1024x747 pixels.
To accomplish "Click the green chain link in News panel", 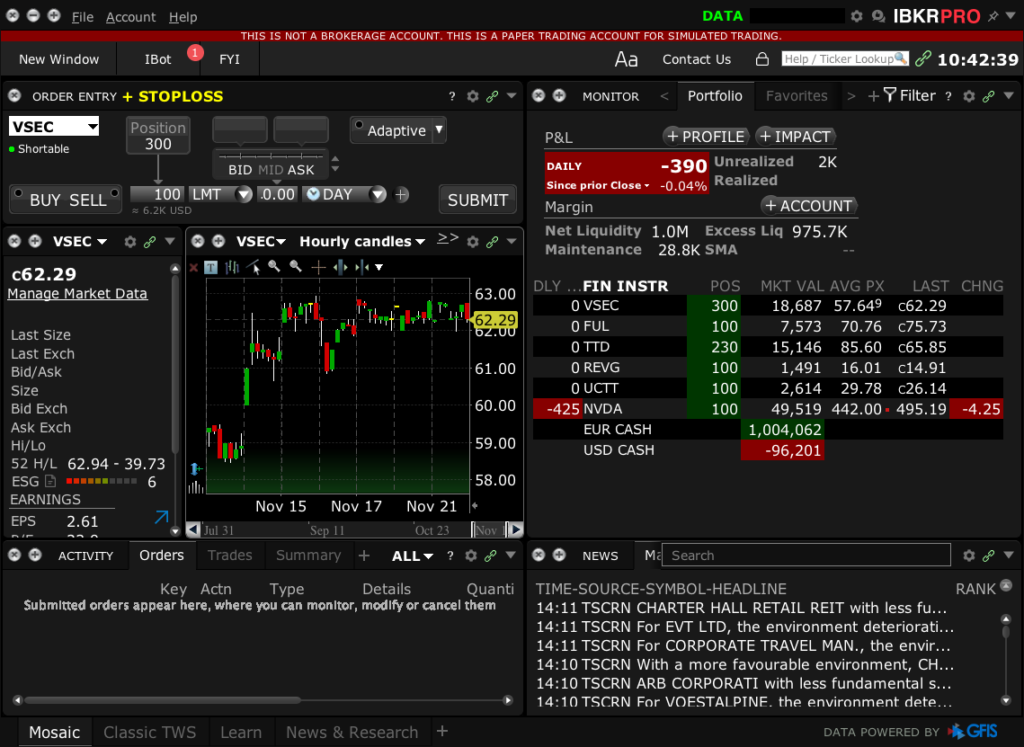I will pyautogui.click(x=988, y=555).
